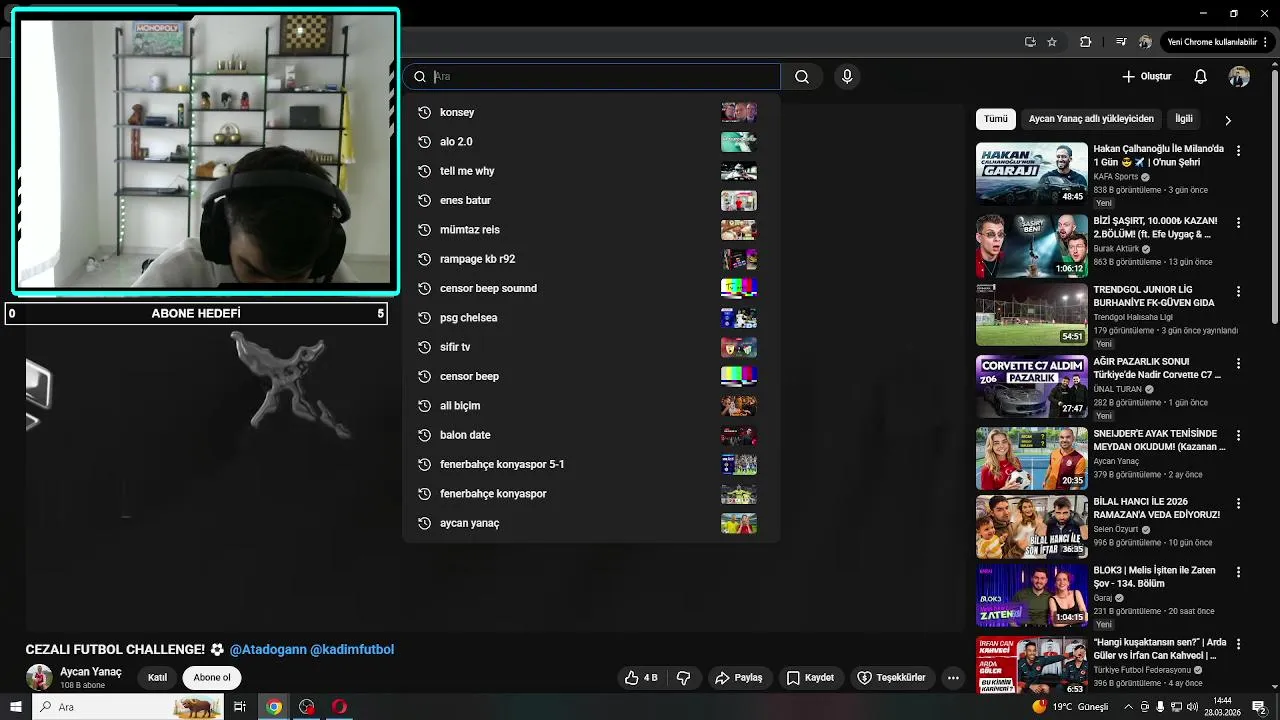
Task: Open the Chrome extensions puzzle icon
Action: (1085, 42)
